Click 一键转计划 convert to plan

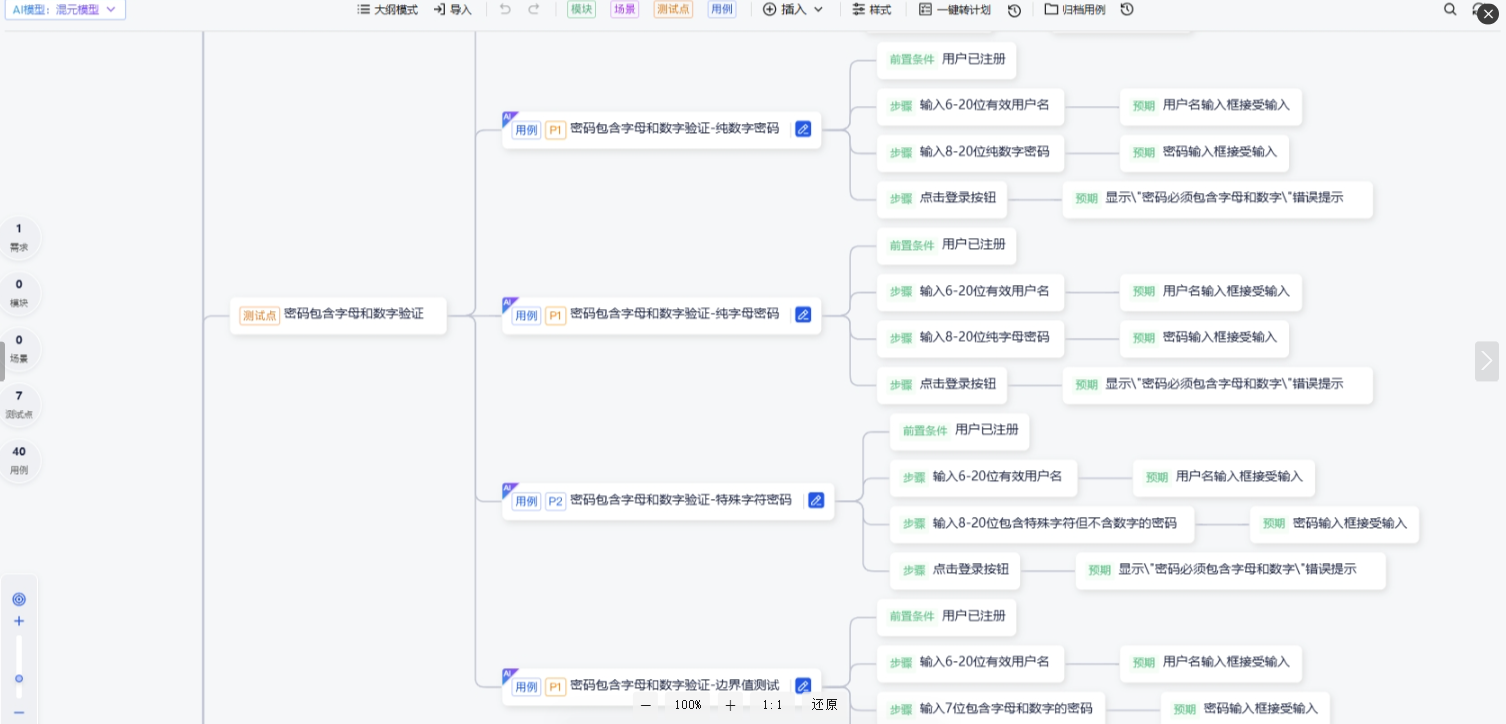[955, 9]
